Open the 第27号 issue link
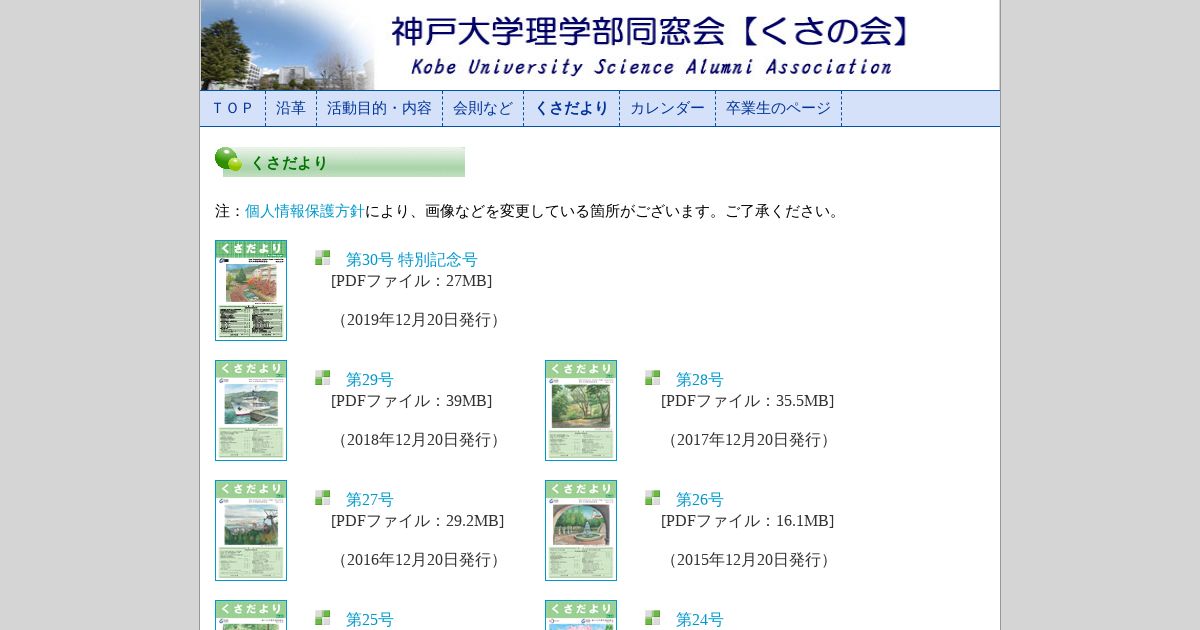The image size is (1200, 630). (x=370, y=500)
